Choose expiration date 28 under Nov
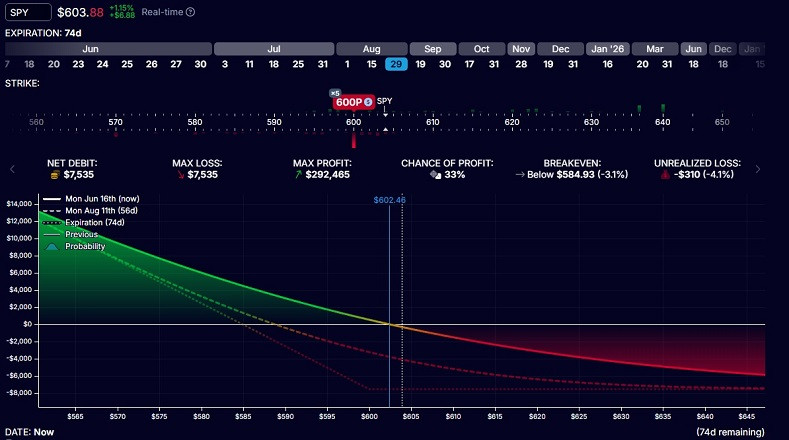The width and height of the screenshot is (789, 440). (x=521, y=64)
